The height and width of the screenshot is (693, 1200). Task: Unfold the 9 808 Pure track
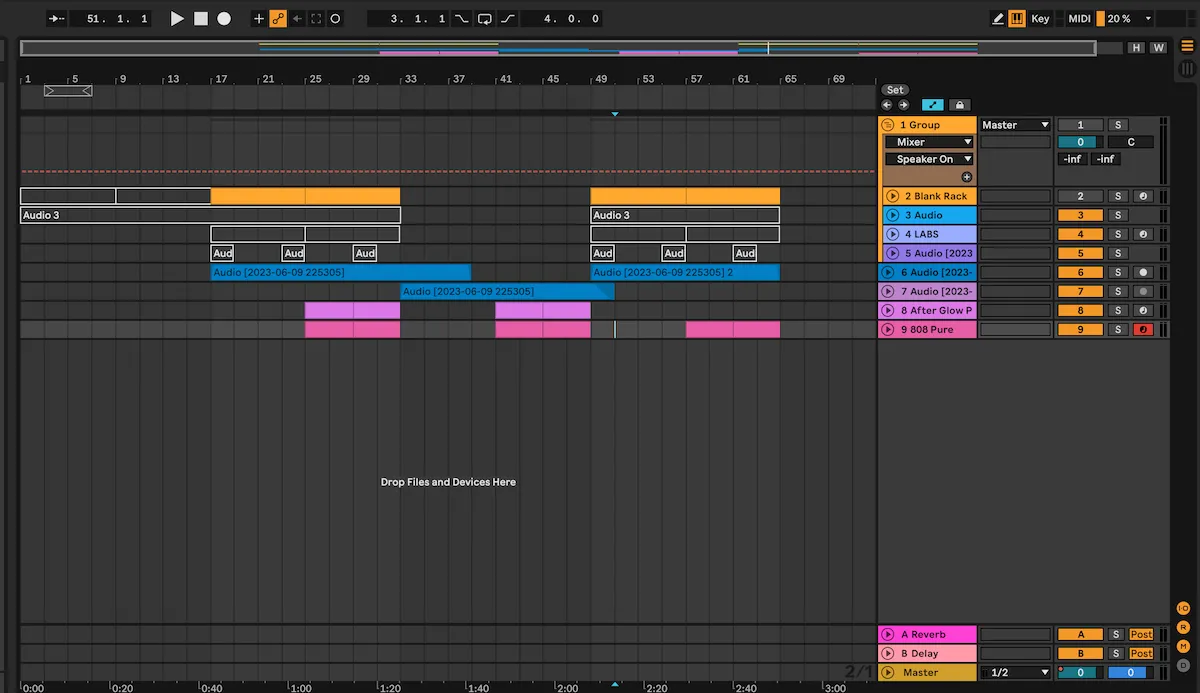coord(887,329)
